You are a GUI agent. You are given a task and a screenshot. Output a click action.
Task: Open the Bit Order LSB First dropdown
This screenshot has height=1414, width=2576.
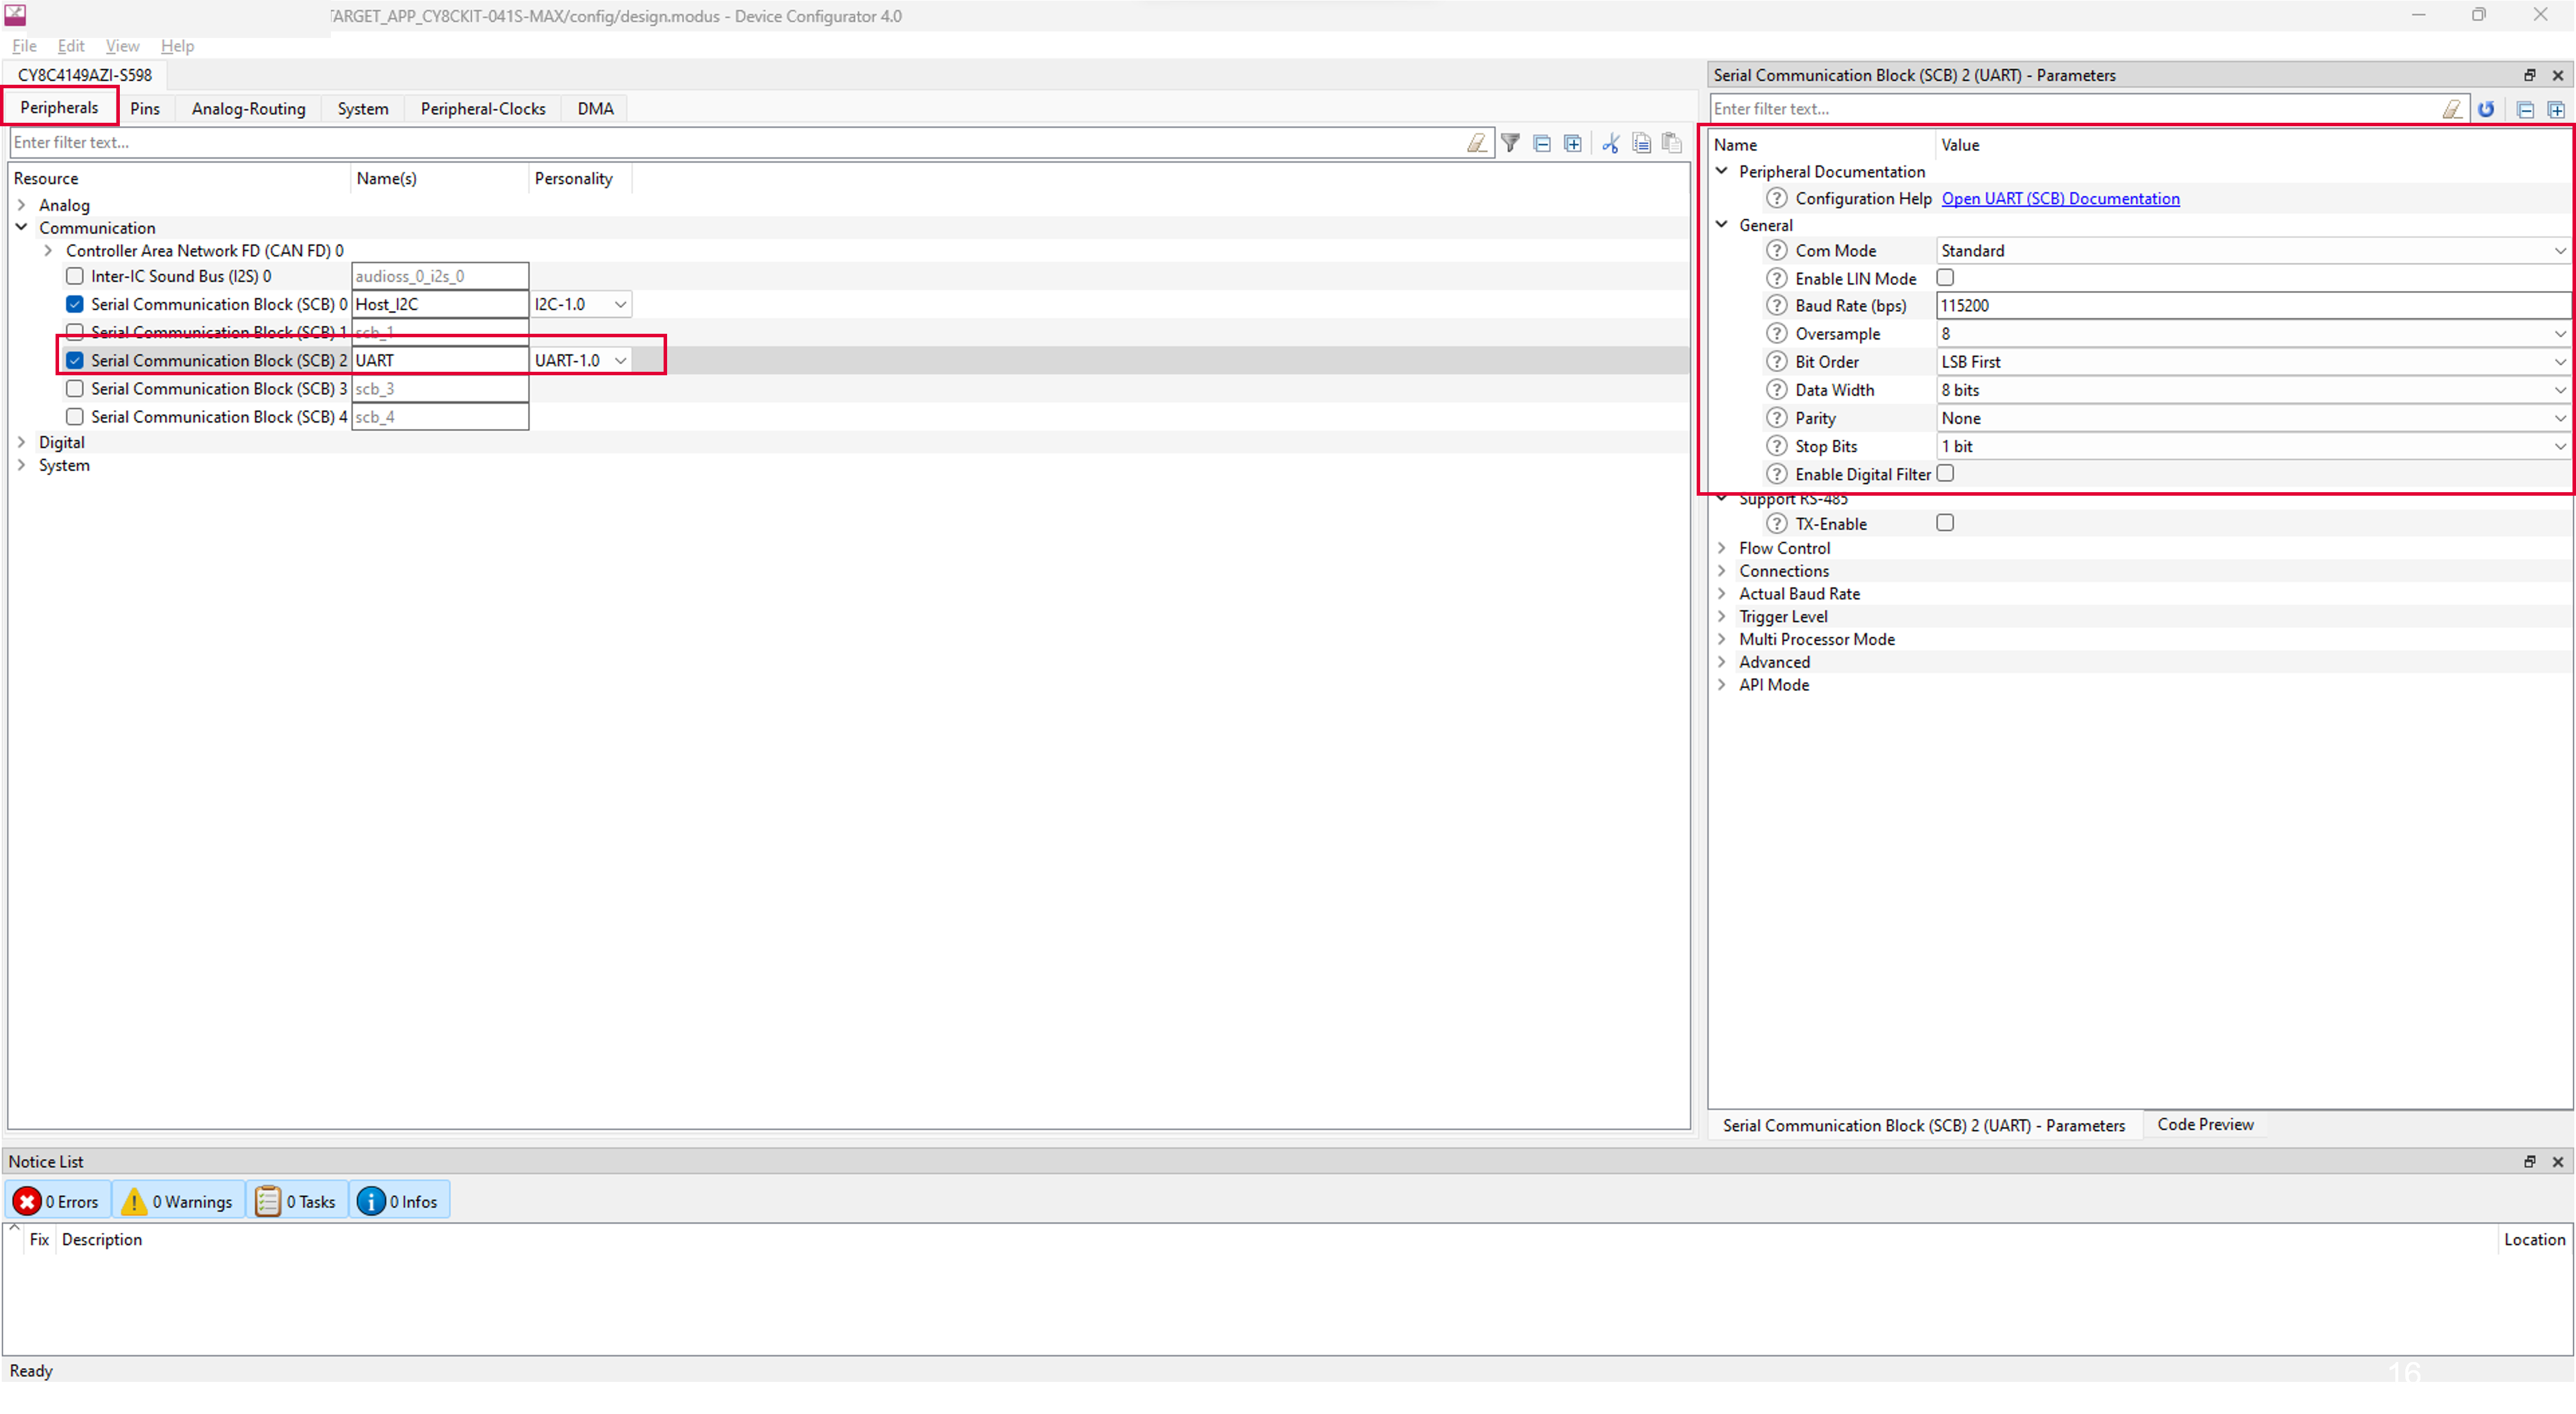2253,361
